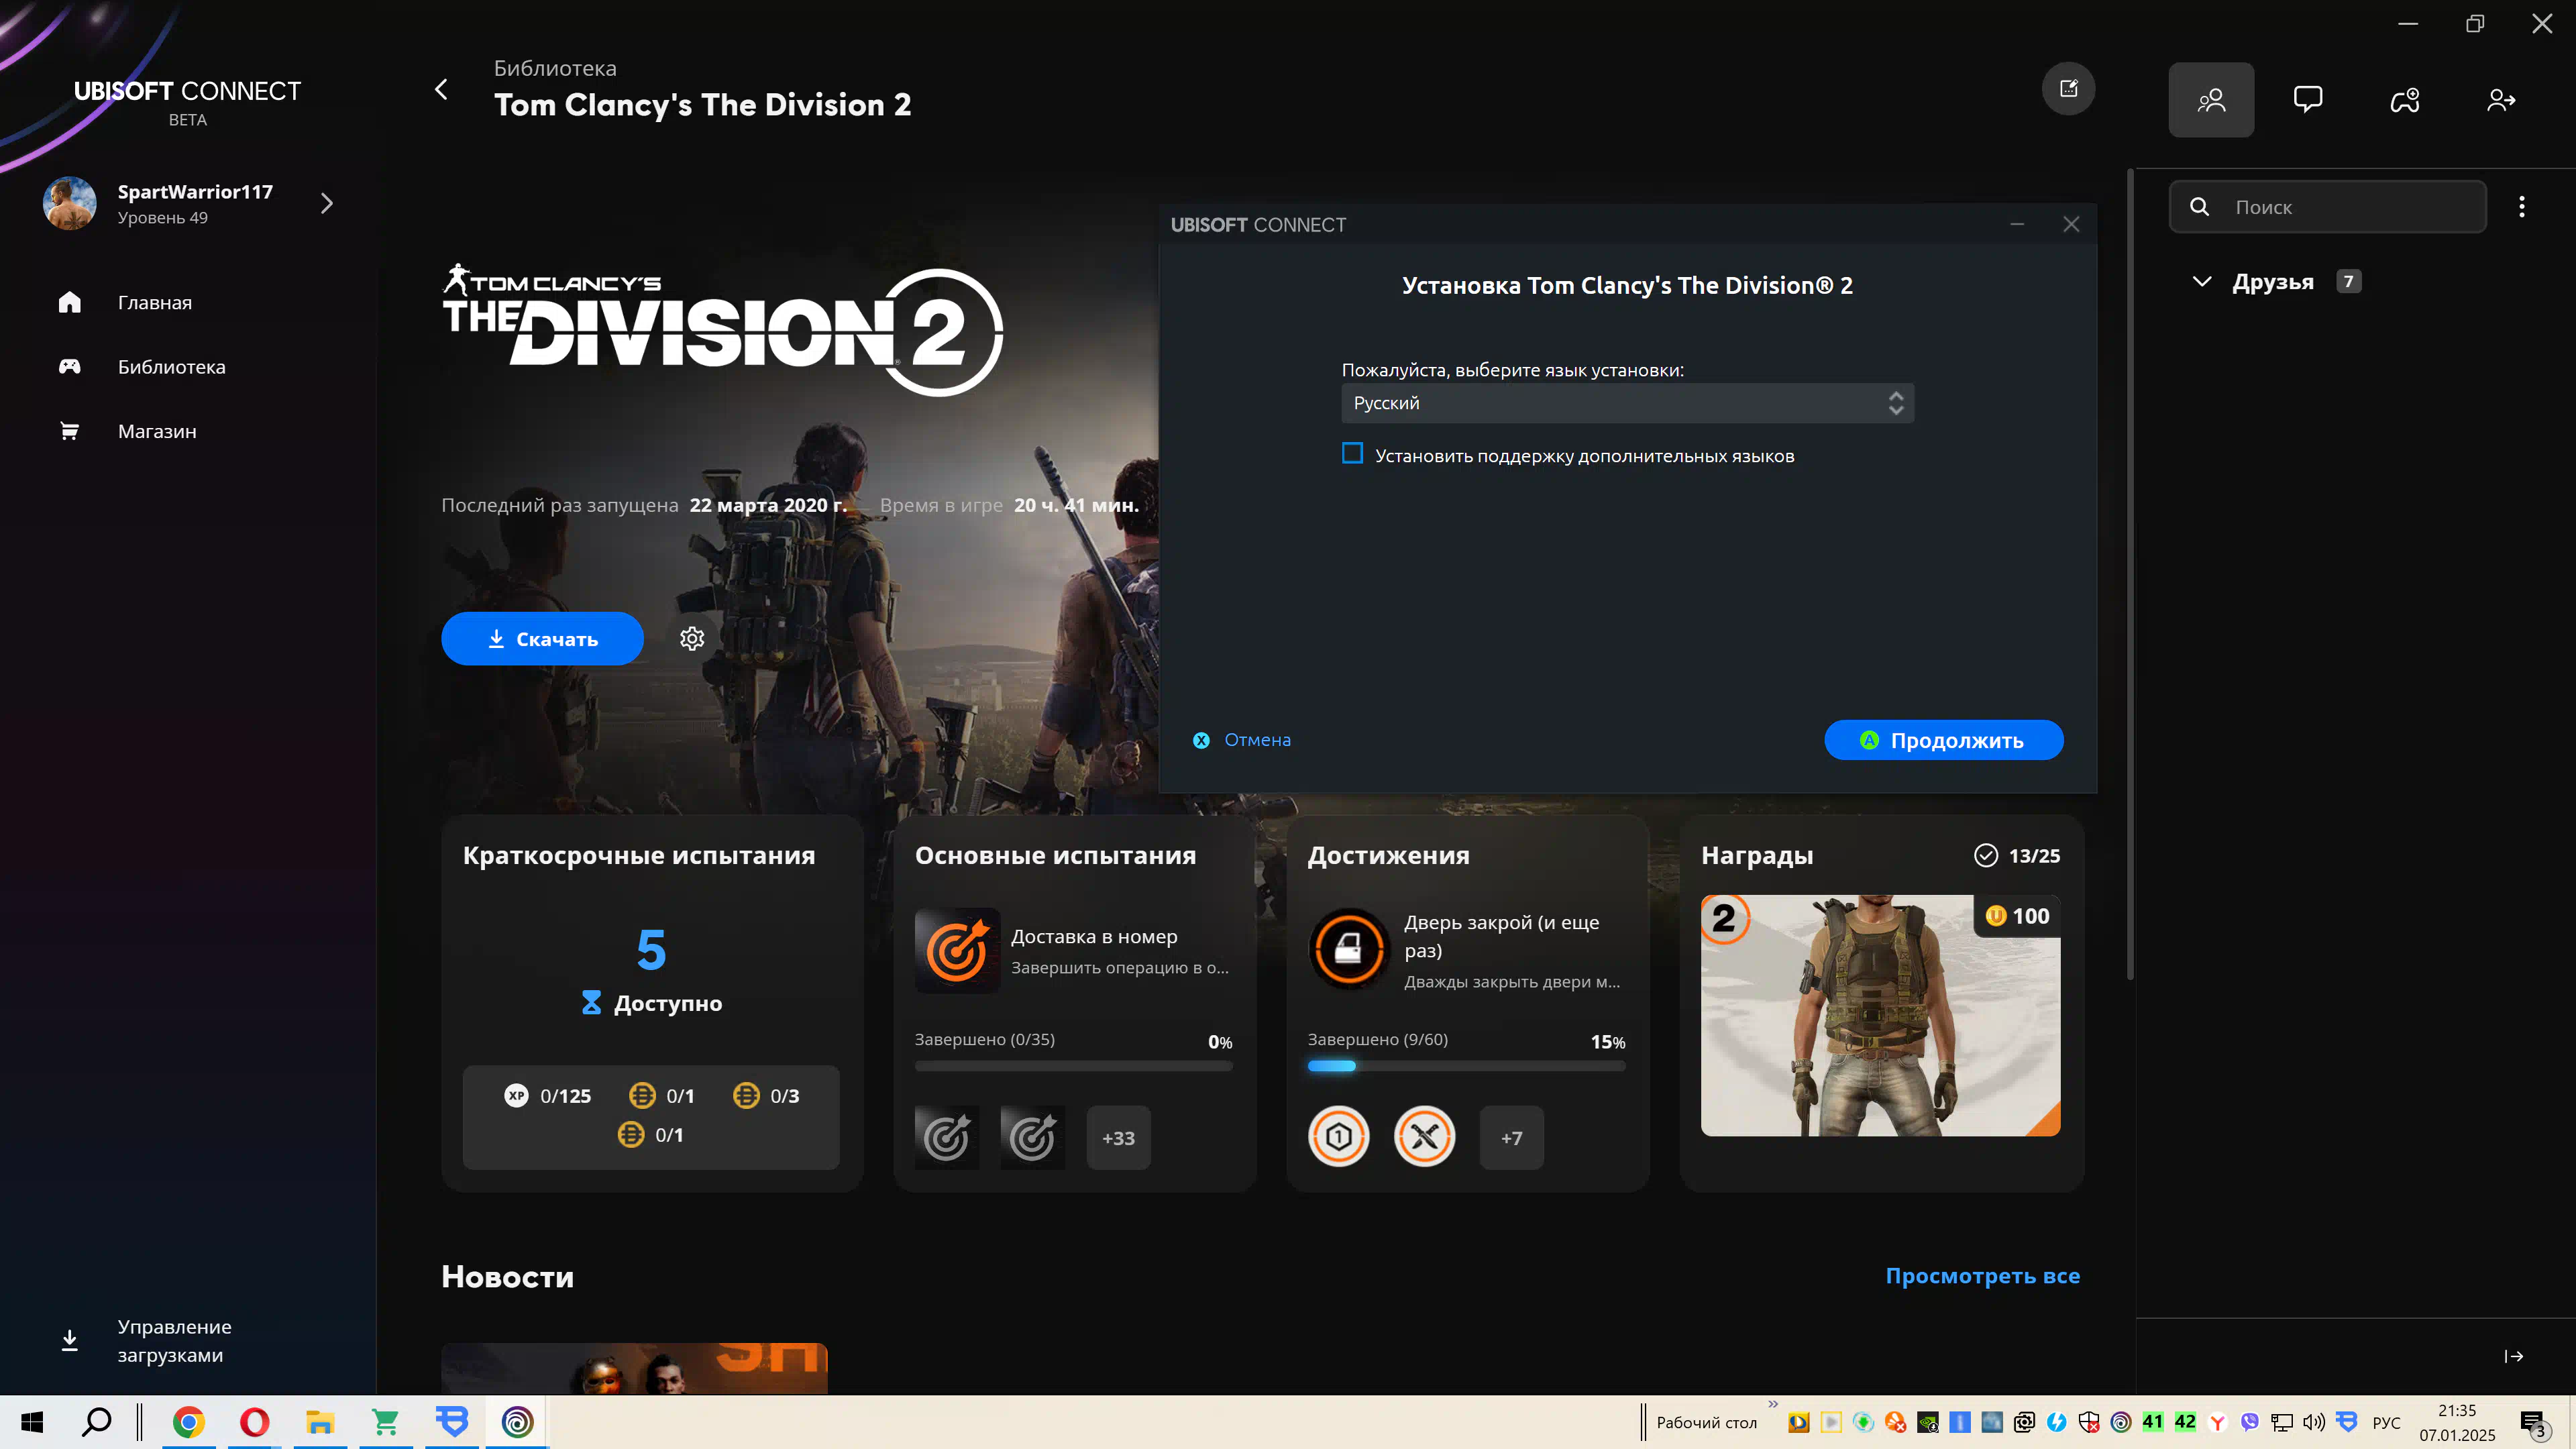
Task: Open the reward outfit thumbnail costing 100
Action: (1880, 1015)
